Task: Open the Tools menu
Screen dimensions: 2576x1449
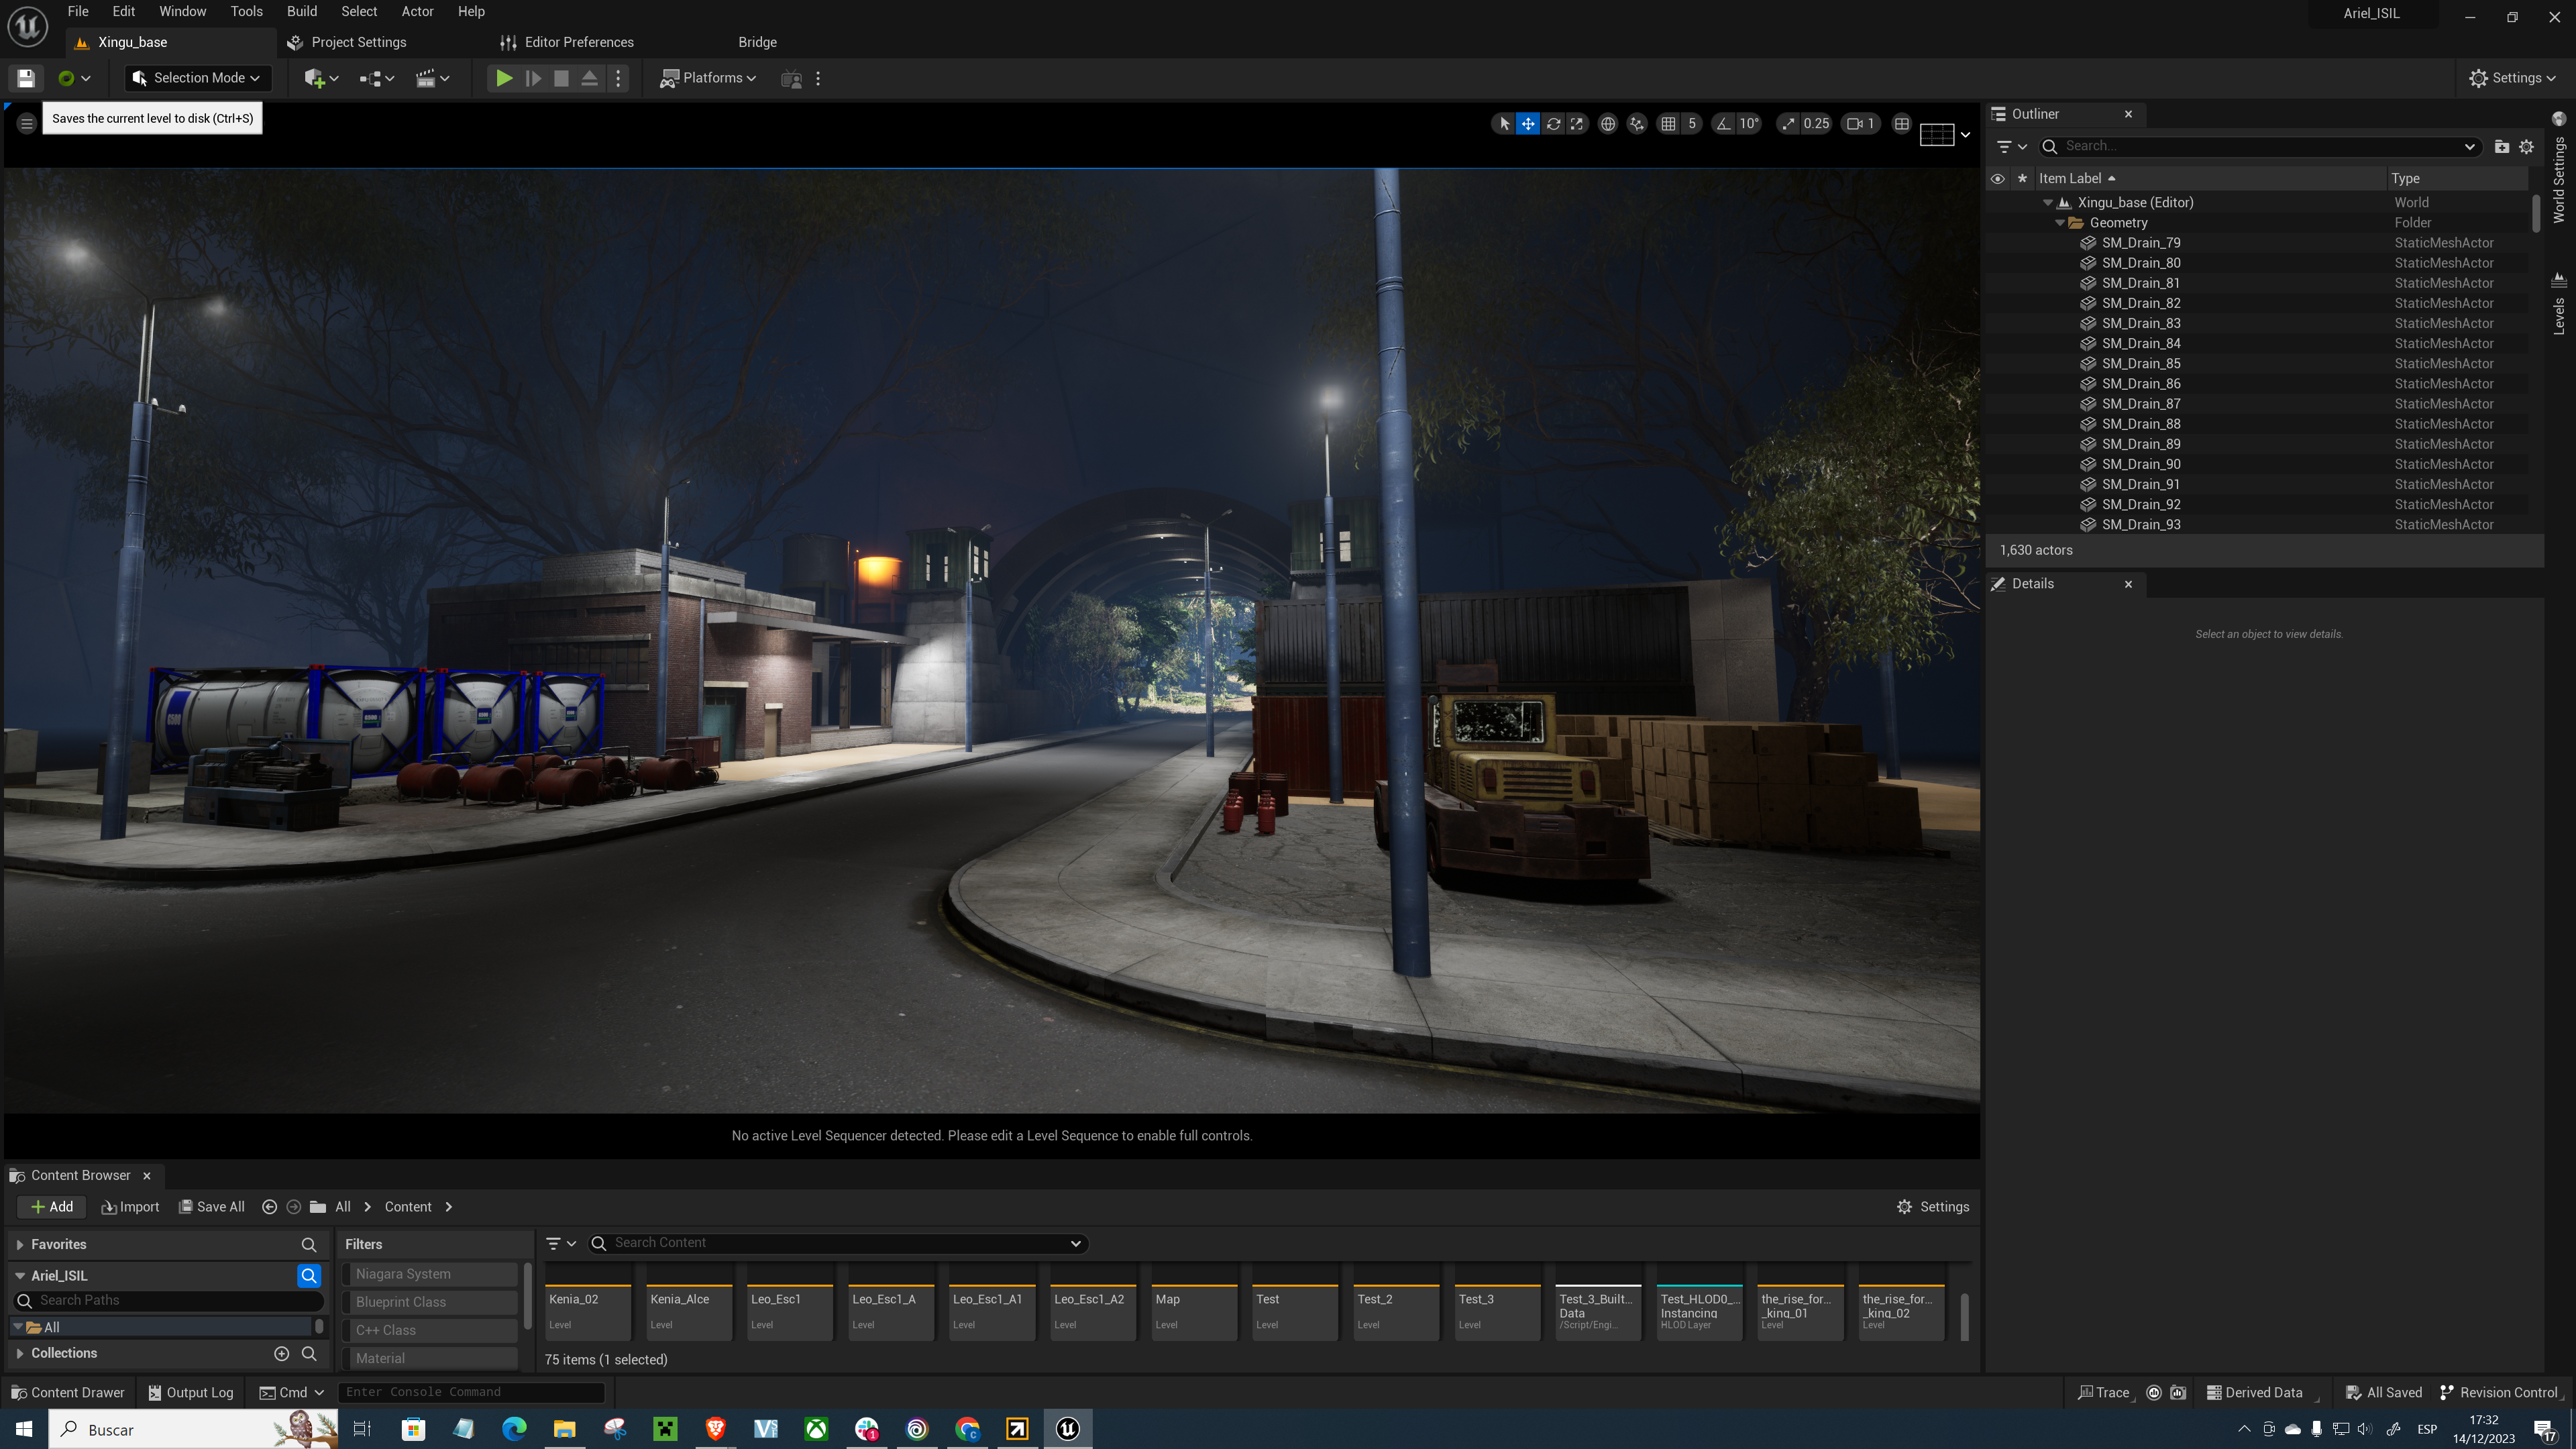Action: [x=247, y=11]
